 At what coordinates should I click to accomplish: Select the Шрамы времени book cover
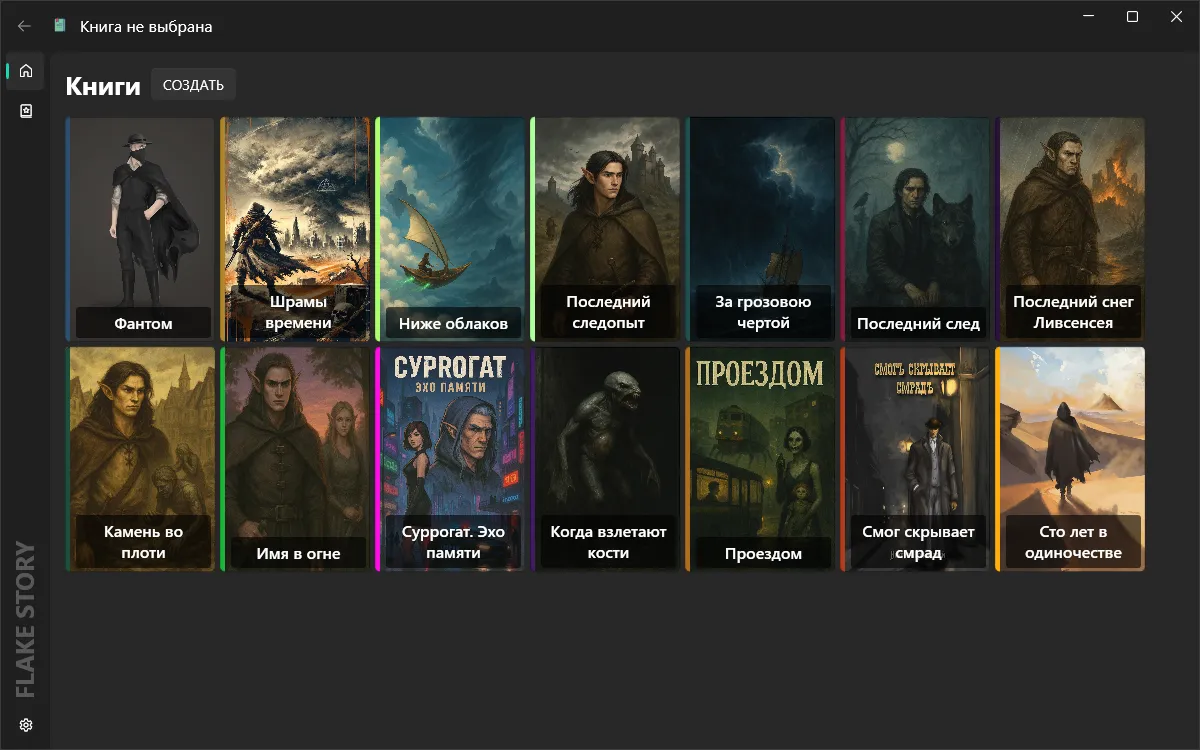296,228
